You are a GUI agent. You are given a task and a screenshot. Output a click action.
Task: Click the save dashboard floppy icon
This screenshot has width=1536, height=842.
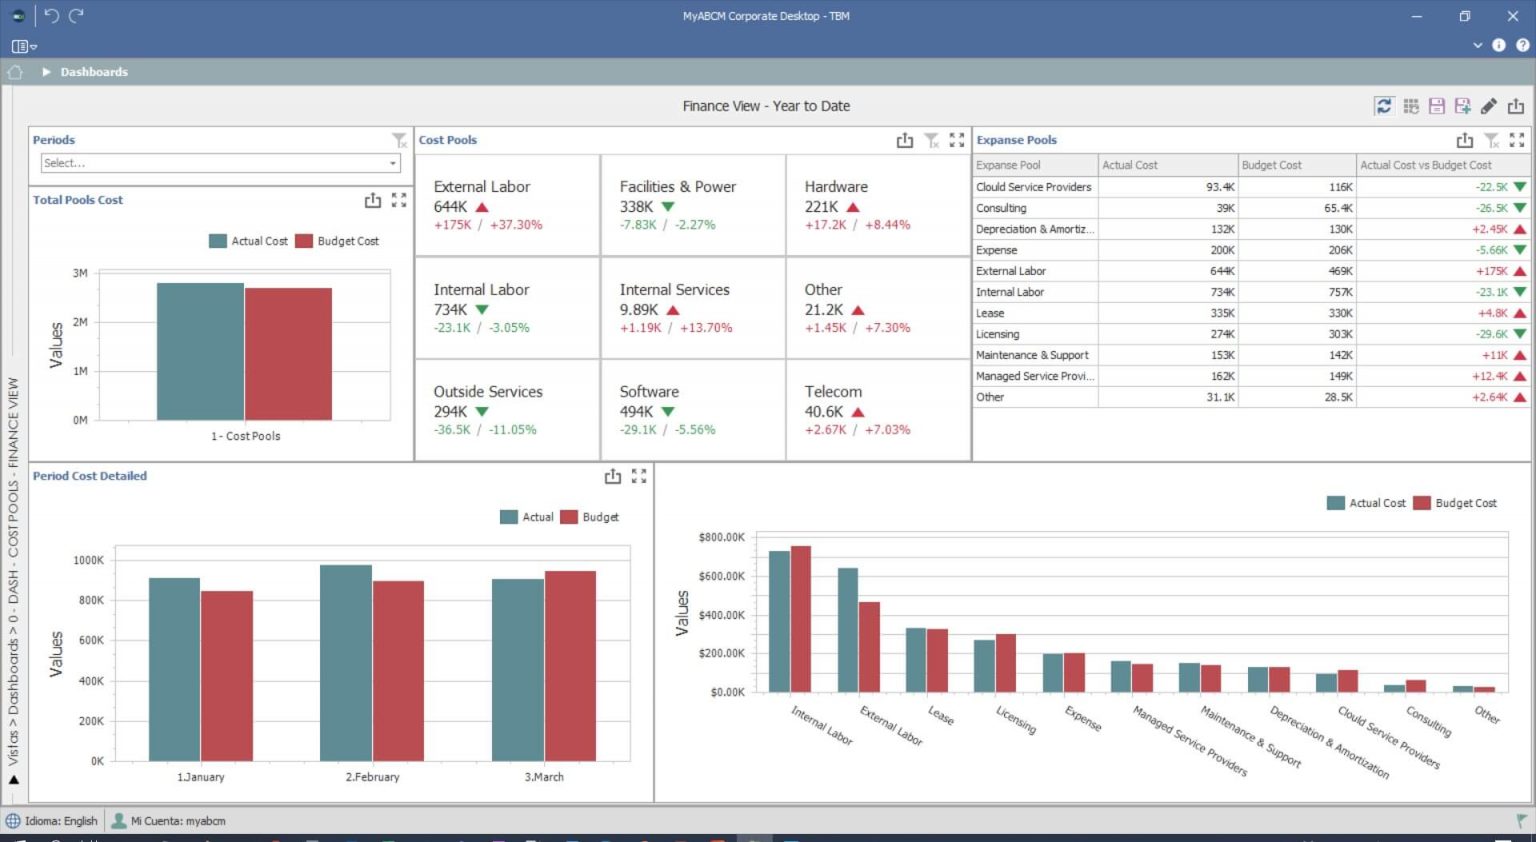coord(1437,106)
